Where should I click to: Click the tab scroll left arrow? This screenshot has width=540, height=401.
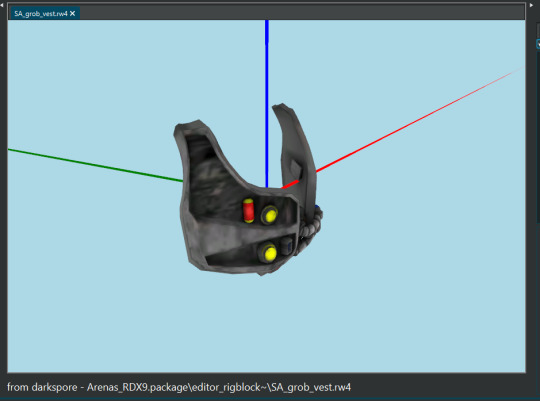[x=2, y=5]
